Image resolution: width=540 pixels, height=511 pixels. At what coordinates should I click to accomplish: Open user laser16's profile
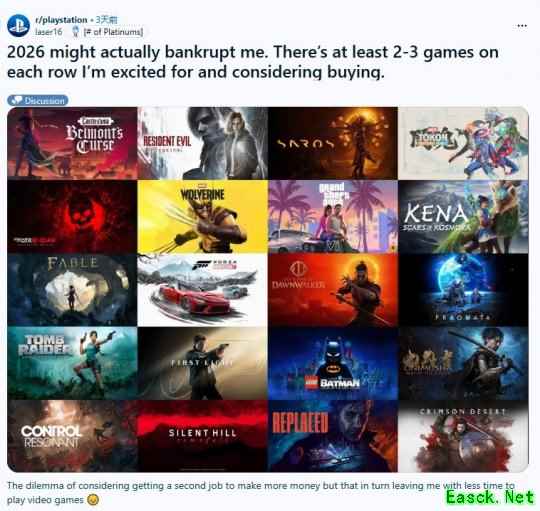[x=49, y=32]
